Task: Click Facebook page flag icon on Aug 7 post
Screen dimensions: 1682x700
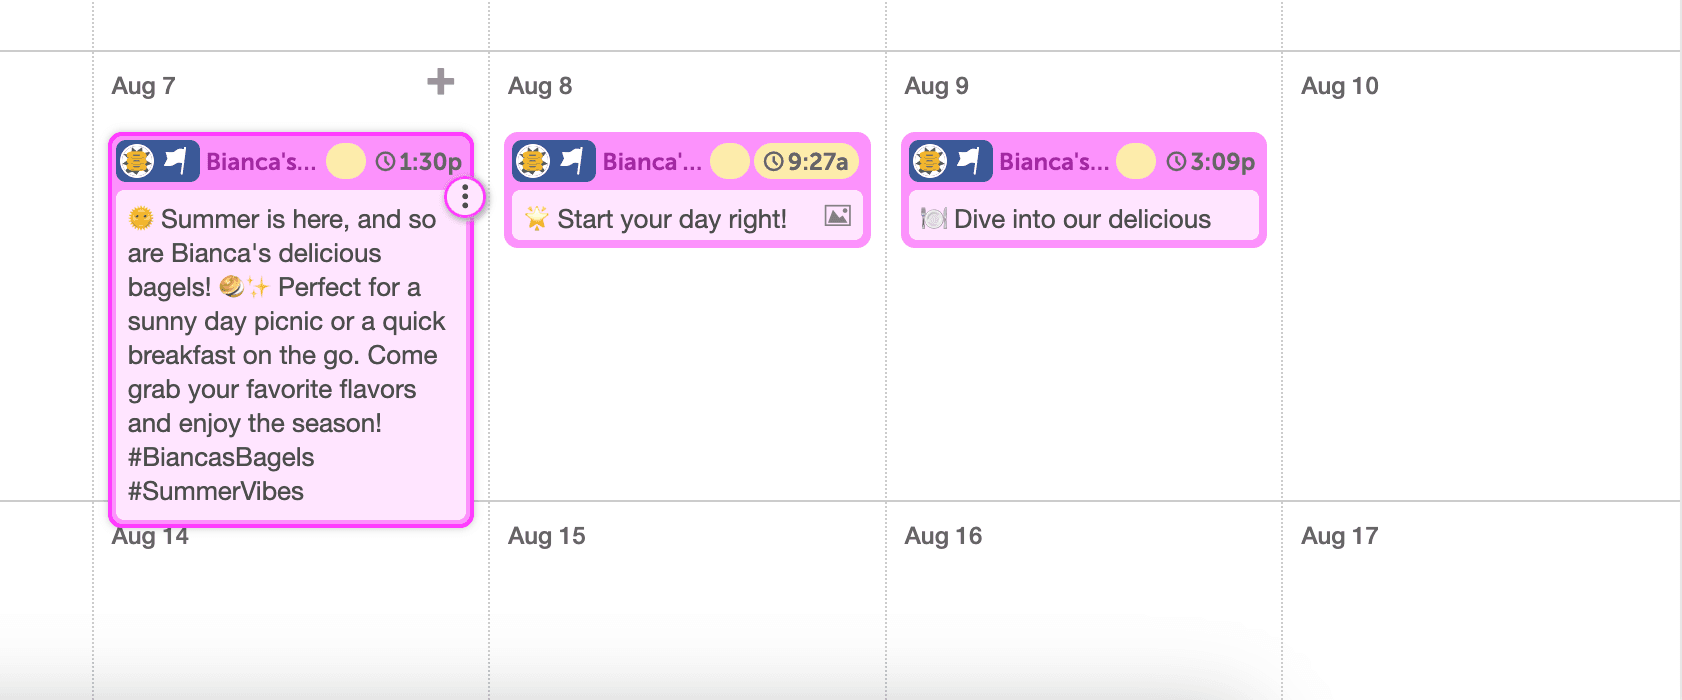Action: (x=177, y=161)
